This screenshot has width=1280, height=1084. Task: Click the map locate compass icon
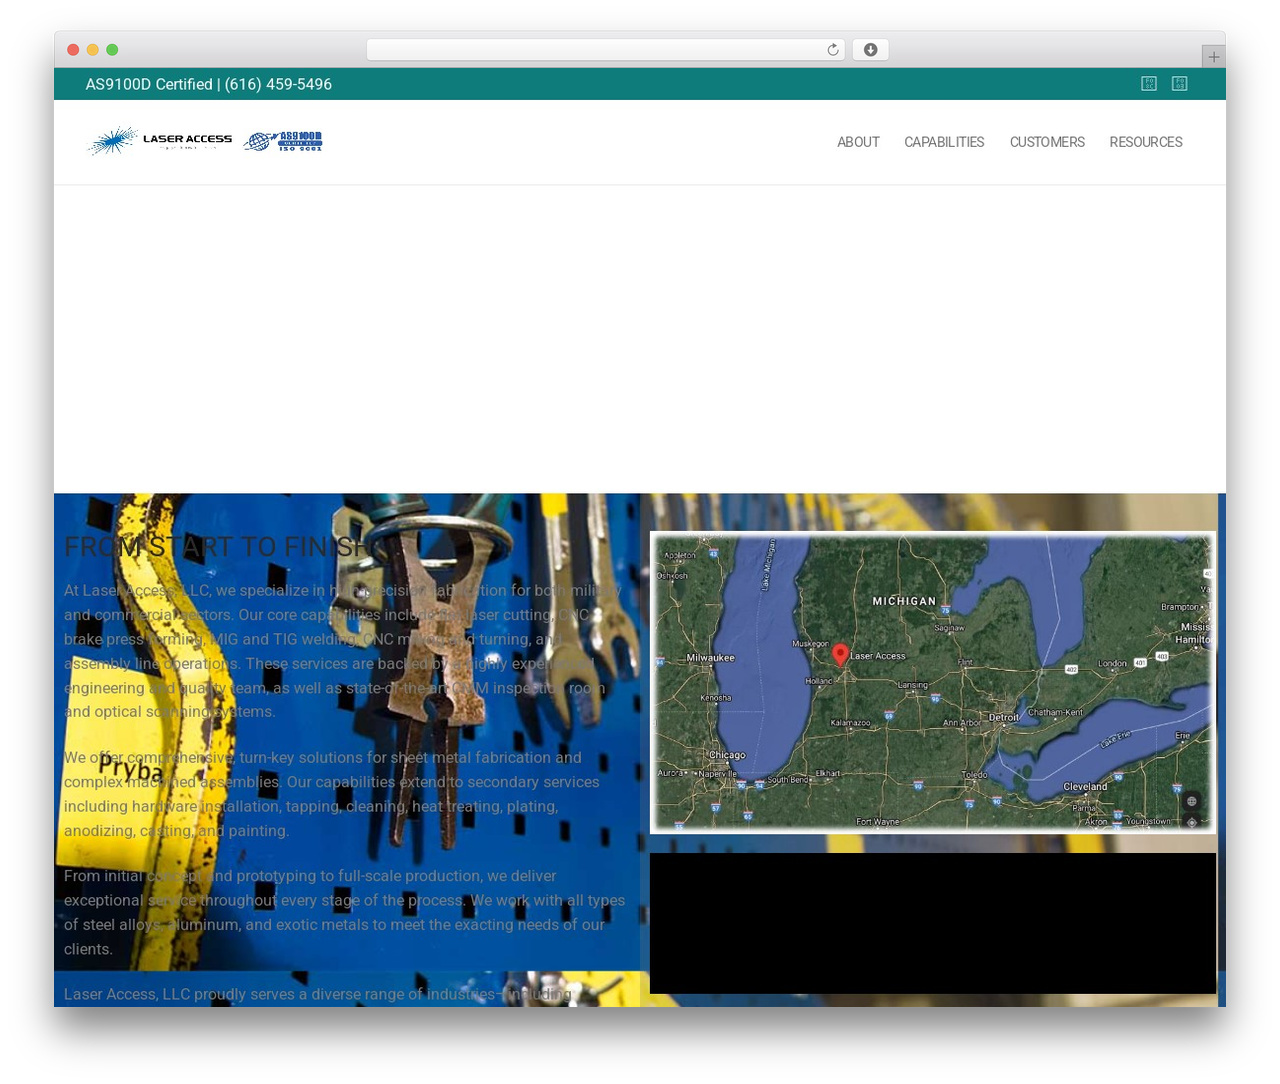(1191, 822)
